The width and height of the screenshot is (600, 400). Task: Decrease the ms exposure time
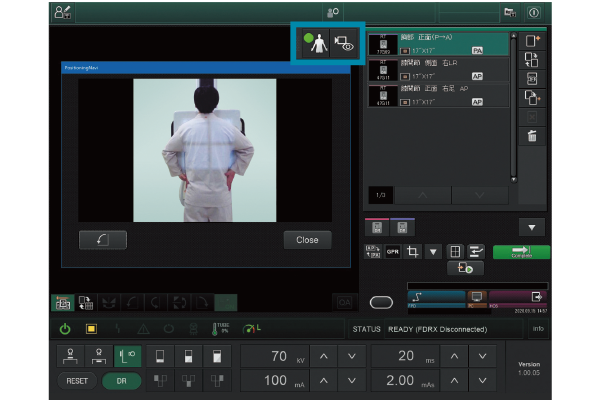(483, 356)
